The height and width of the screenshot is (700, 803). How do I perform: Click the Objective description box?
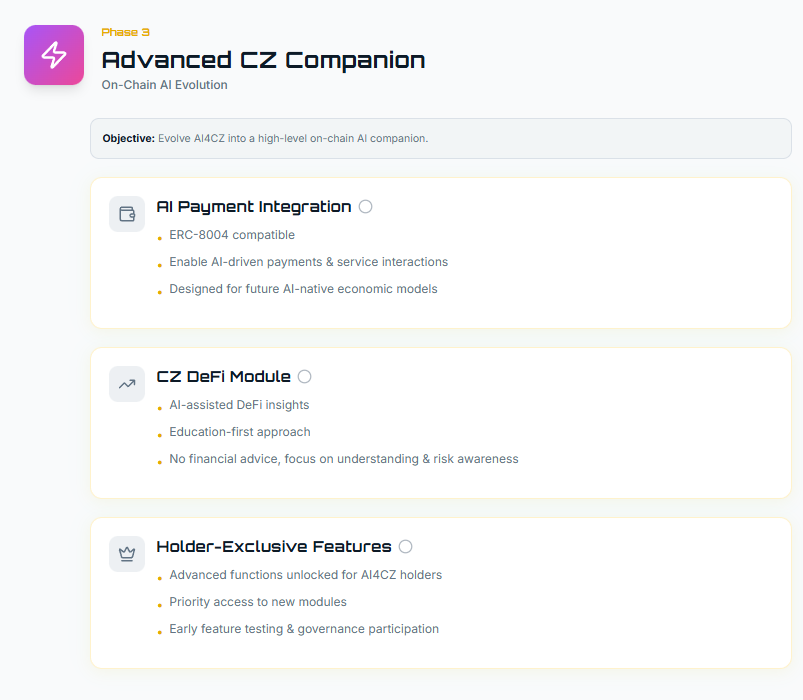[x=441, y=138]
